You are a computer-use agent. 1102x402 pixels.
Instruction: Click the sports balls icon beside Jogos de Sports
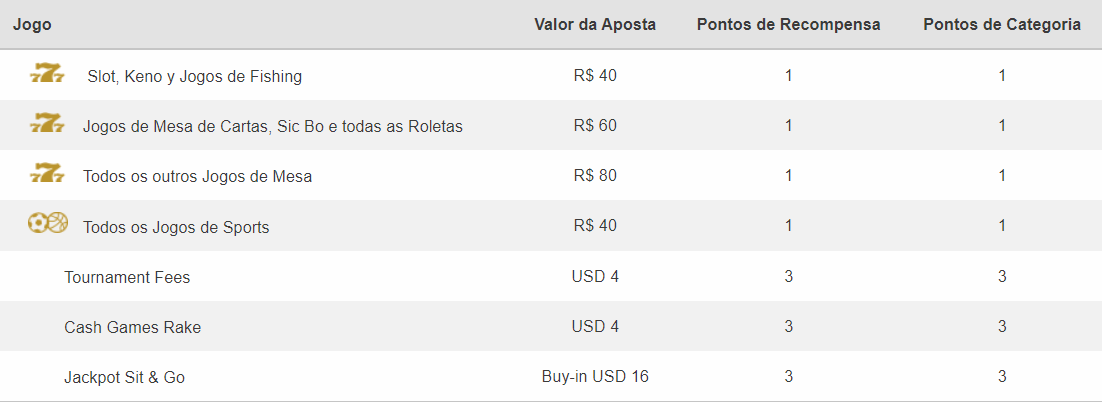[x=48, y=223]
